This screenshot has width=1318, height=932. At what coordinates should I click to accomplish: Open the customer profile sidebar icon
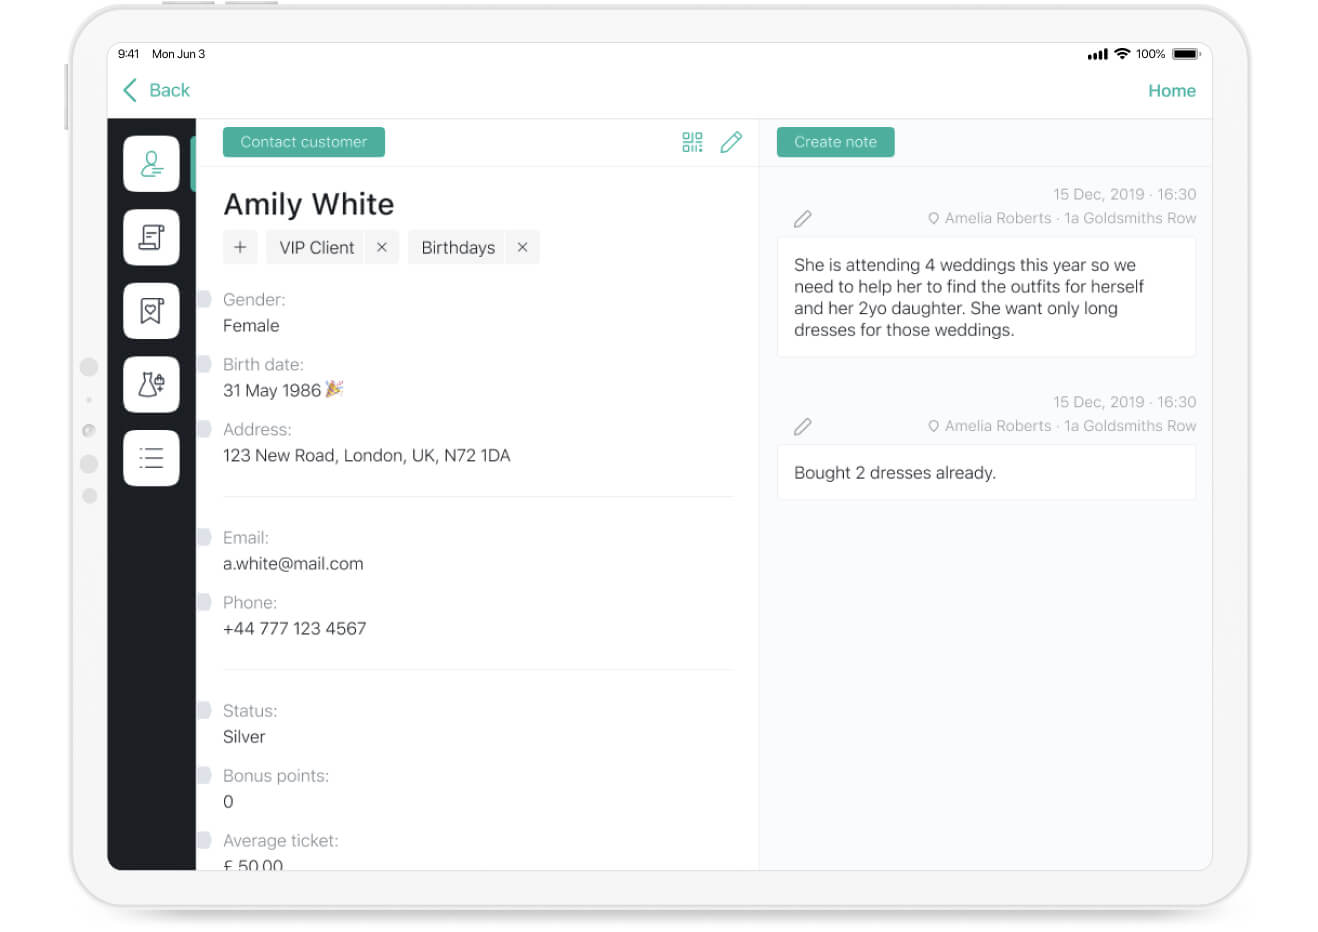pyautogui.click(x=151, y=164)
